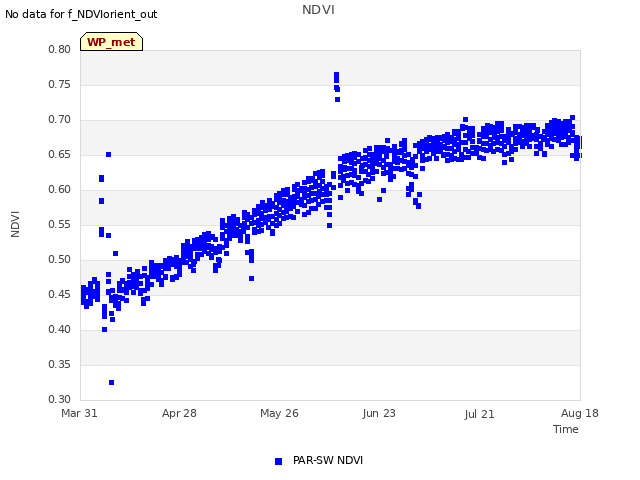Click the isolated data point near 0.40 in early April

(104, 329)
